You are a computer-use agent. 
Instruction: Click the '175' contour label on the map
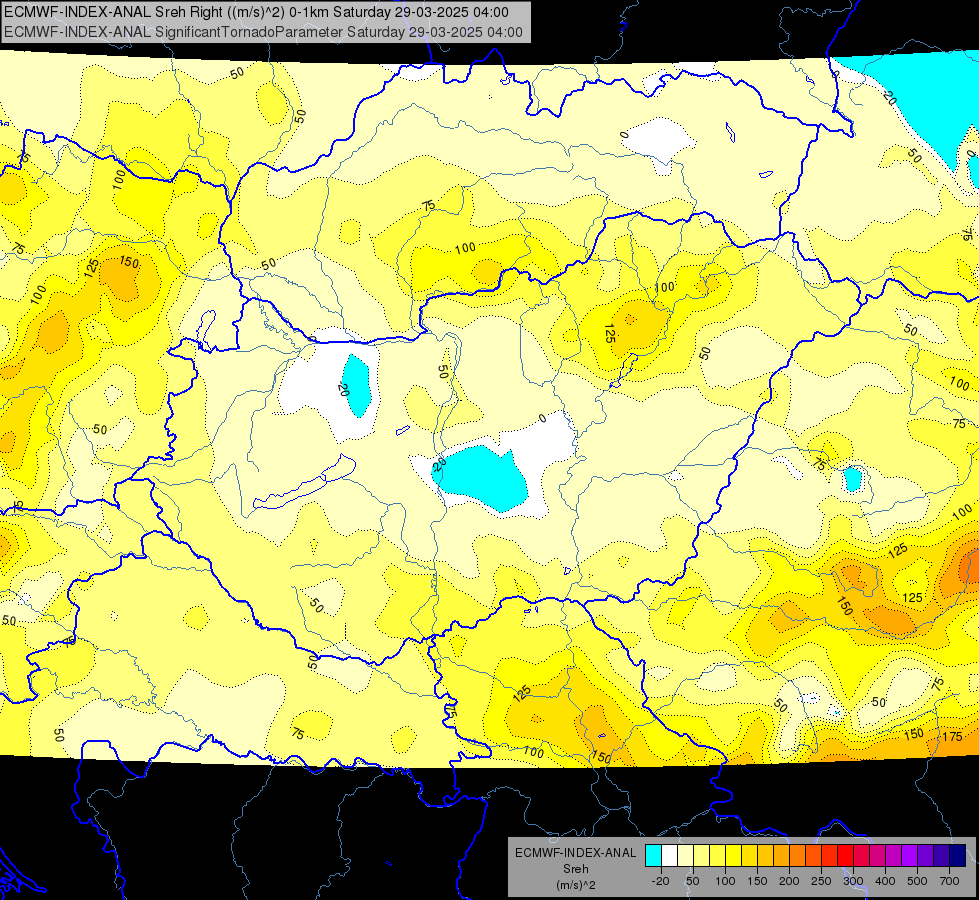(952, 736)
